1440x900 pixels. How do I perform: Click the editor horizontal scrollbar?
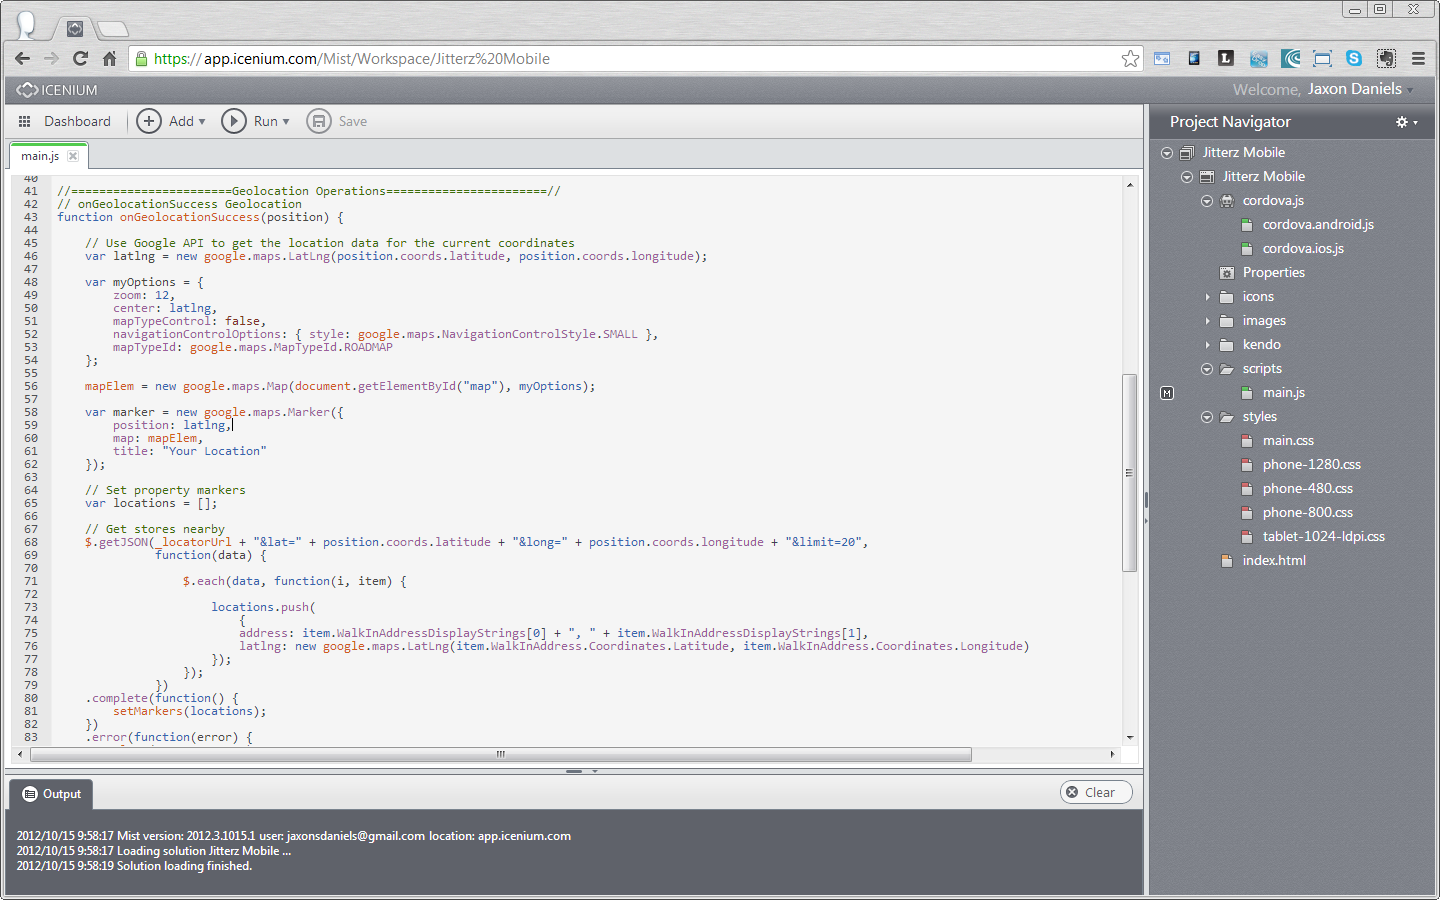click(x=500, y=754)
